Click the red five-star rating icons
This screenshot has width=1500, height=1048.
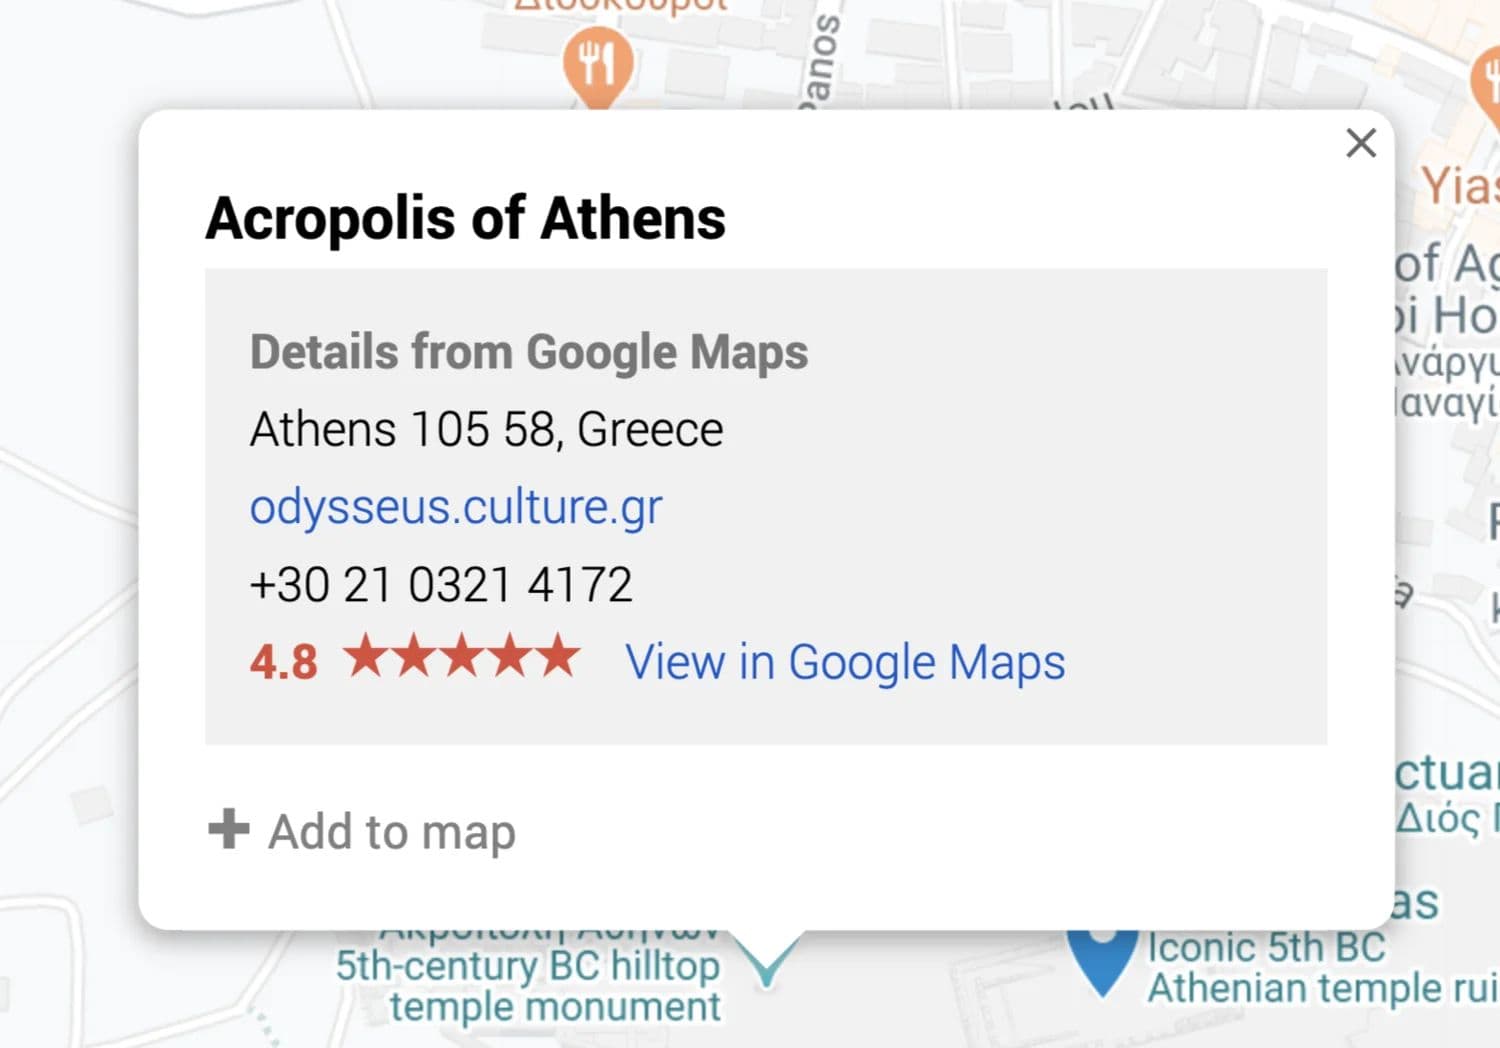[x=461, y=658]
